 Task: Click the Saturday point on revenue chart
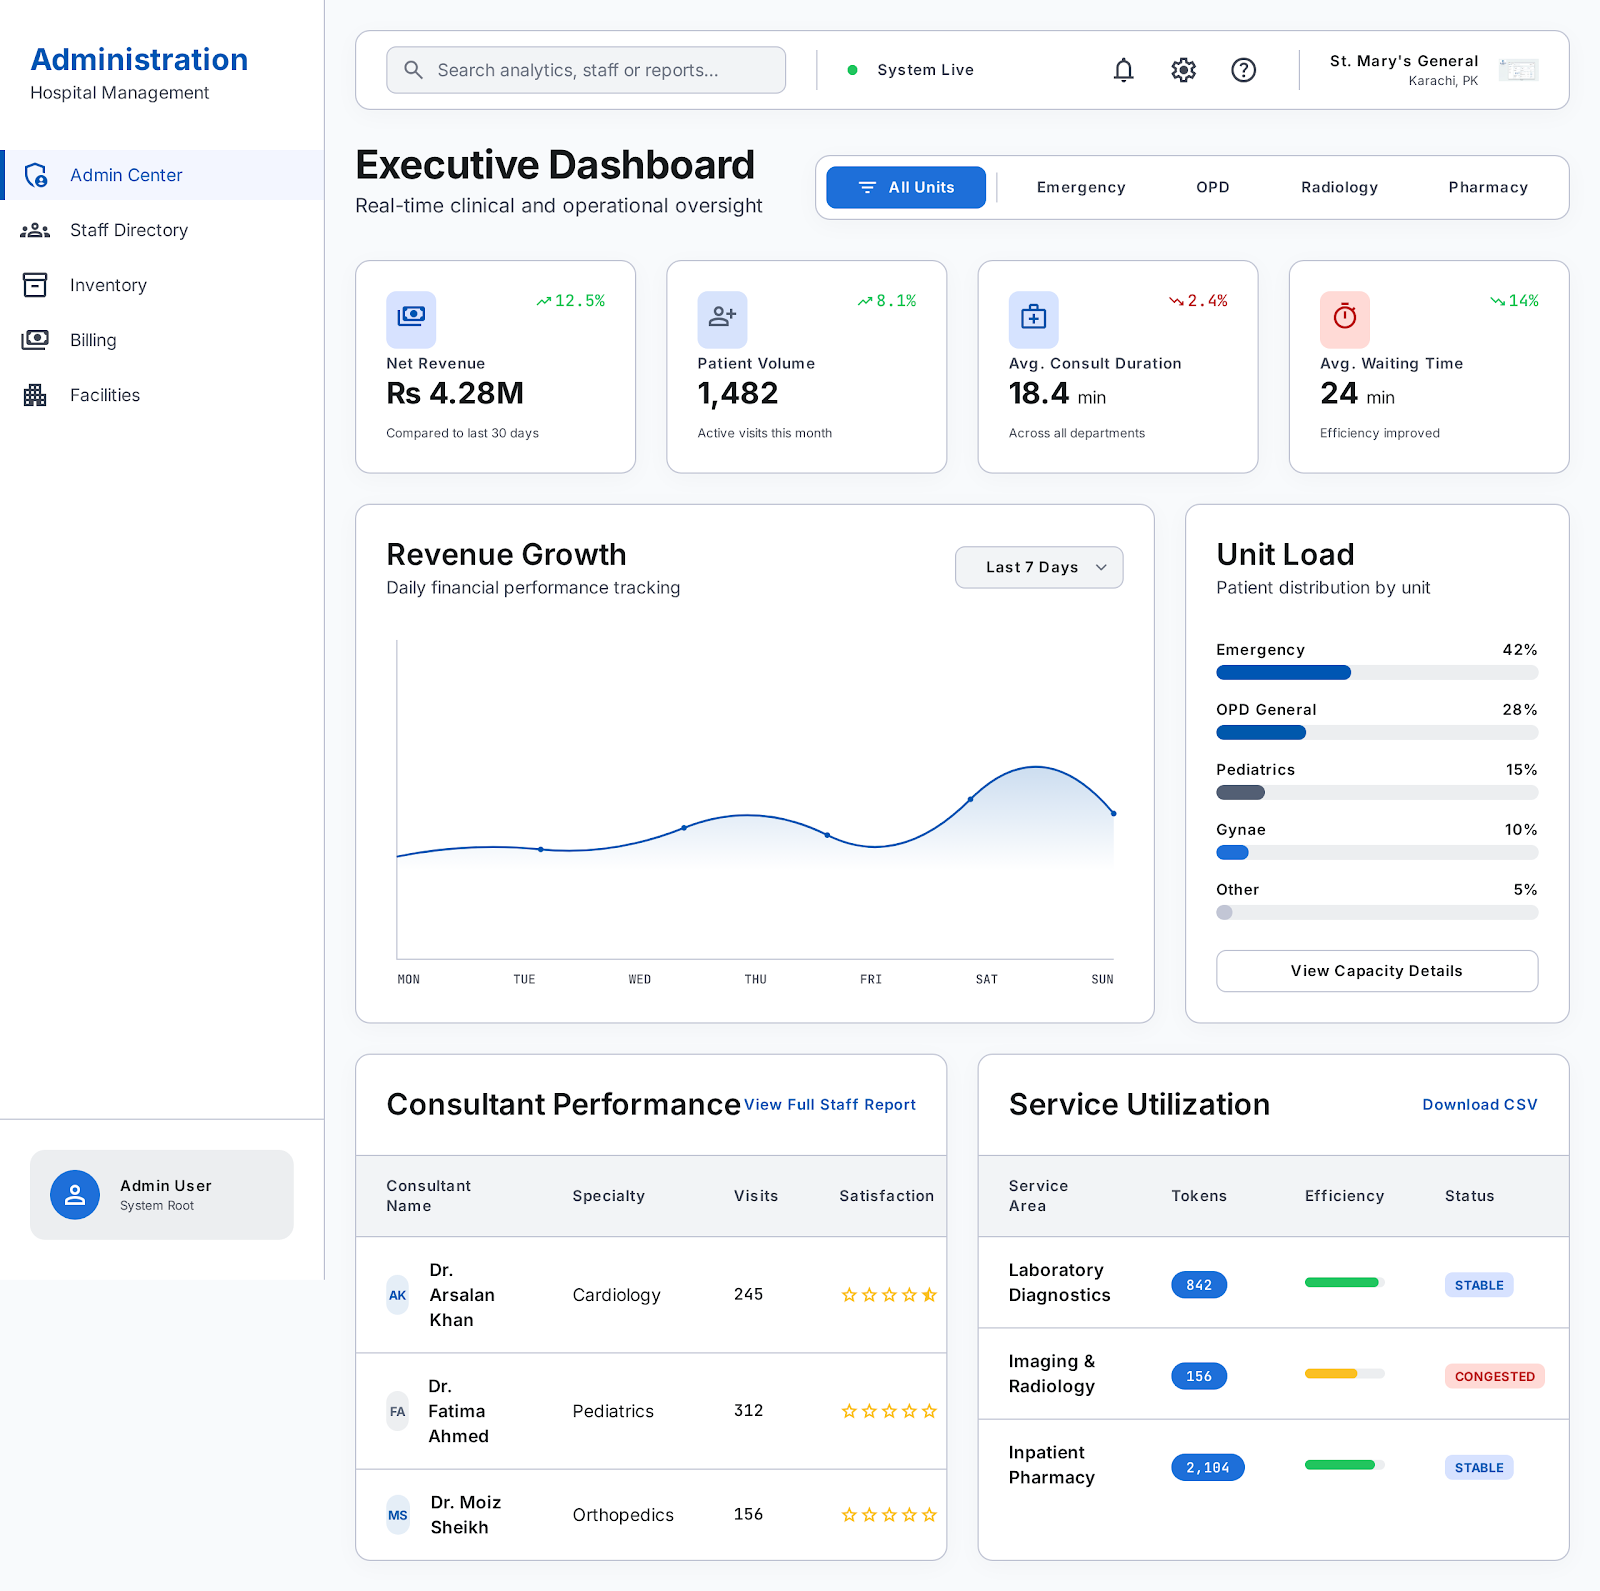[970, 799]
